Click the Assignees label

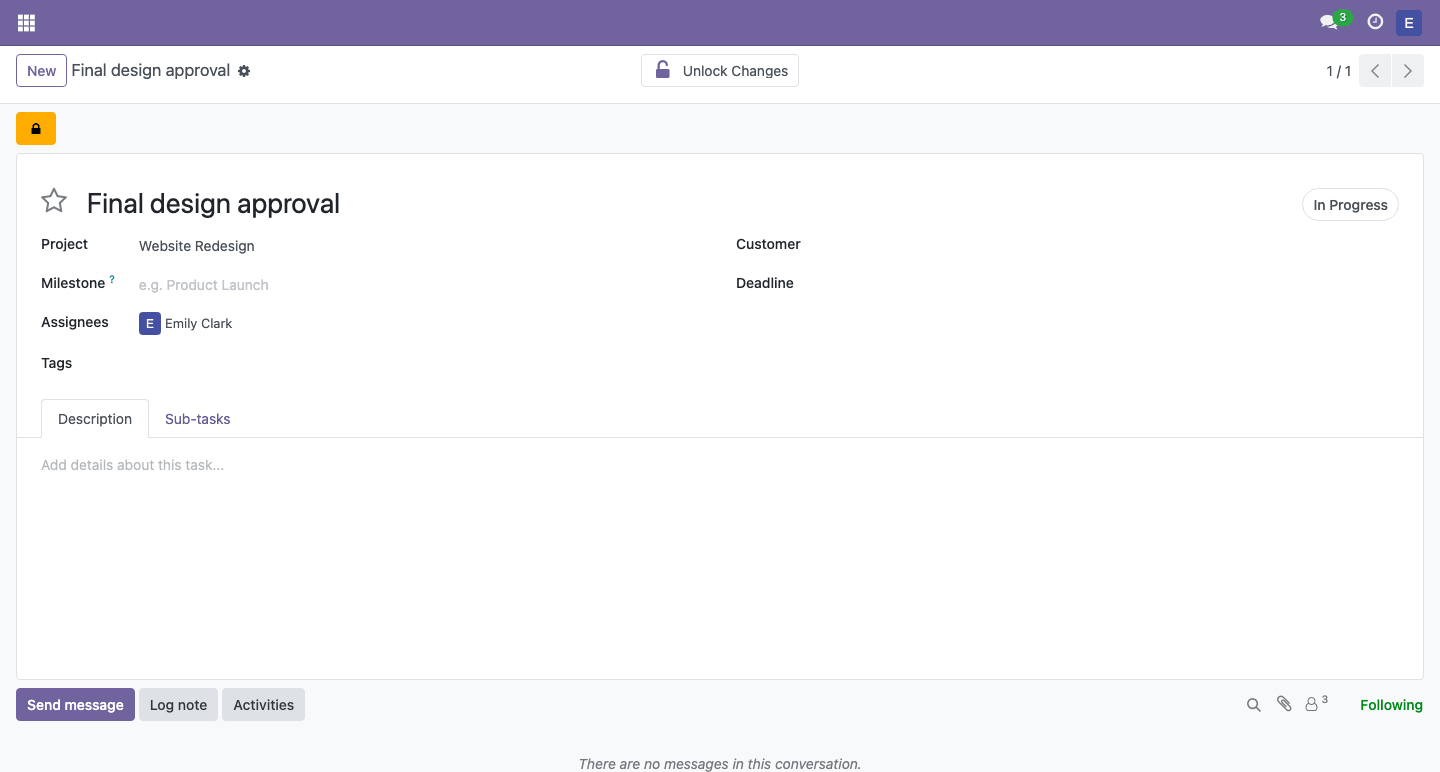coord(75,322)
